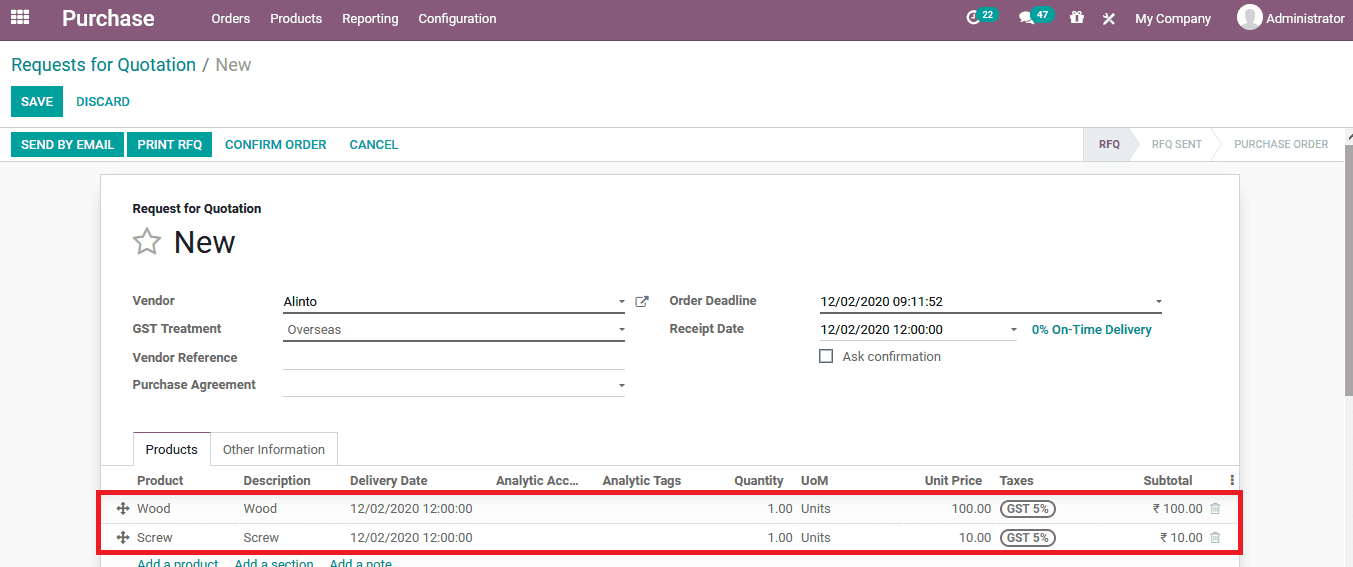Expand the Purchase Agreement dropdown
This screenshot has height=567, width=1353.
pyautogui.click(x=621, y=386)
